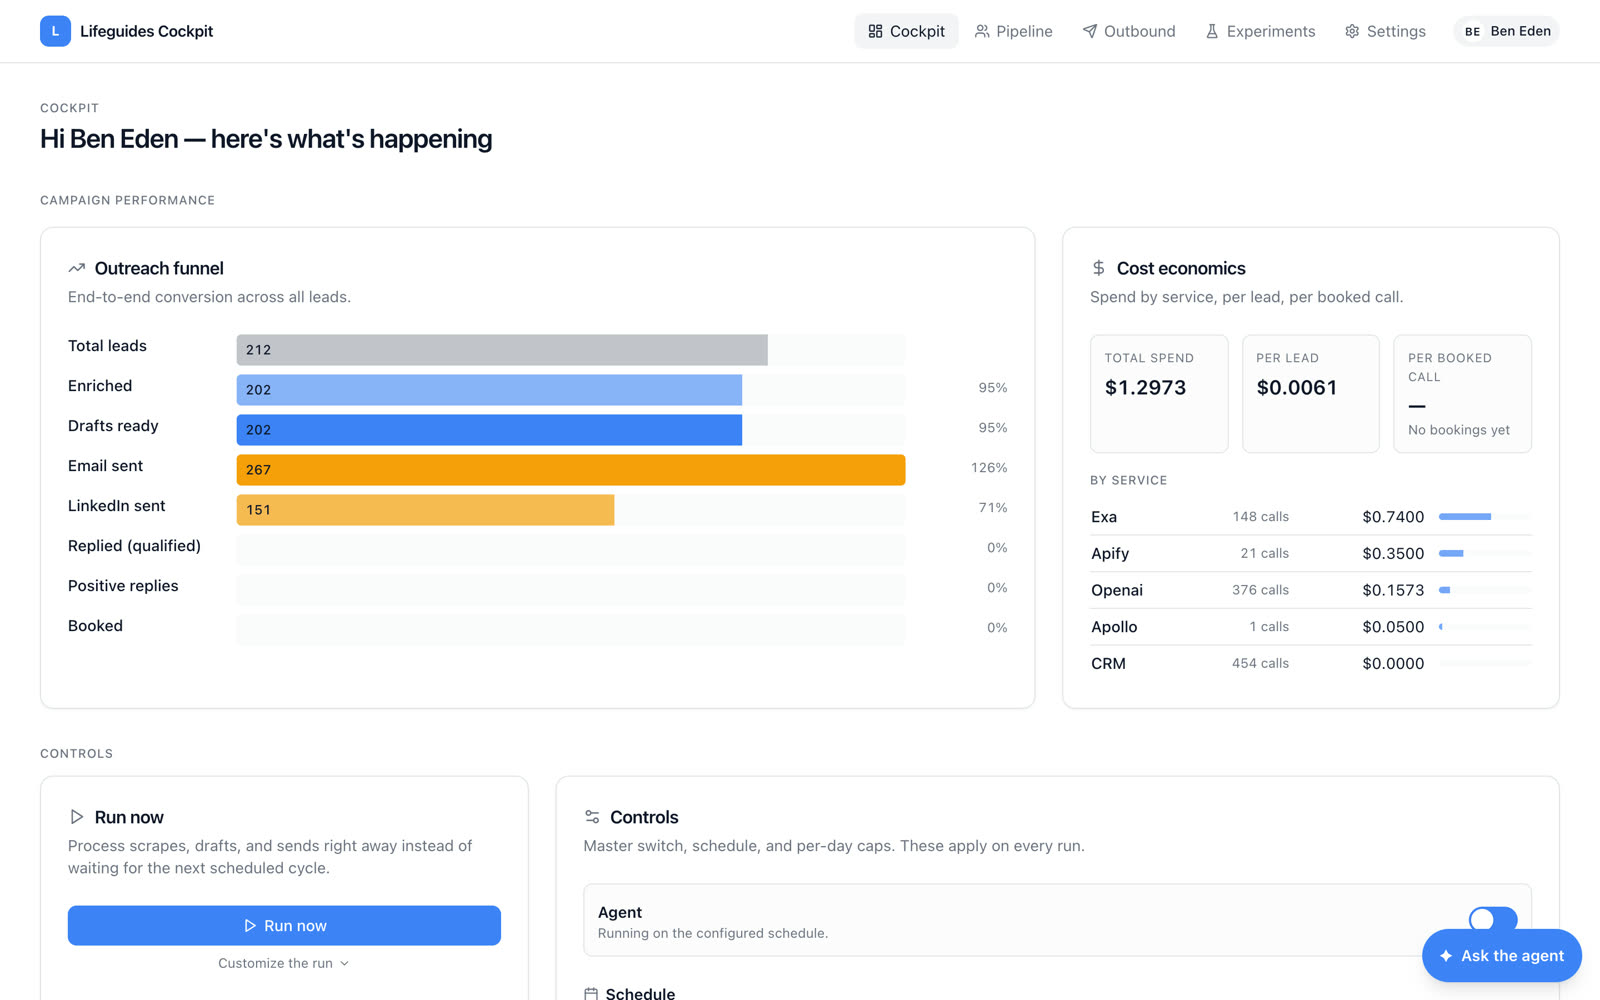This screenshot has height=1000, width=1600.
Task: Click the BE avatar initials badge
Action: (1472, 31)
